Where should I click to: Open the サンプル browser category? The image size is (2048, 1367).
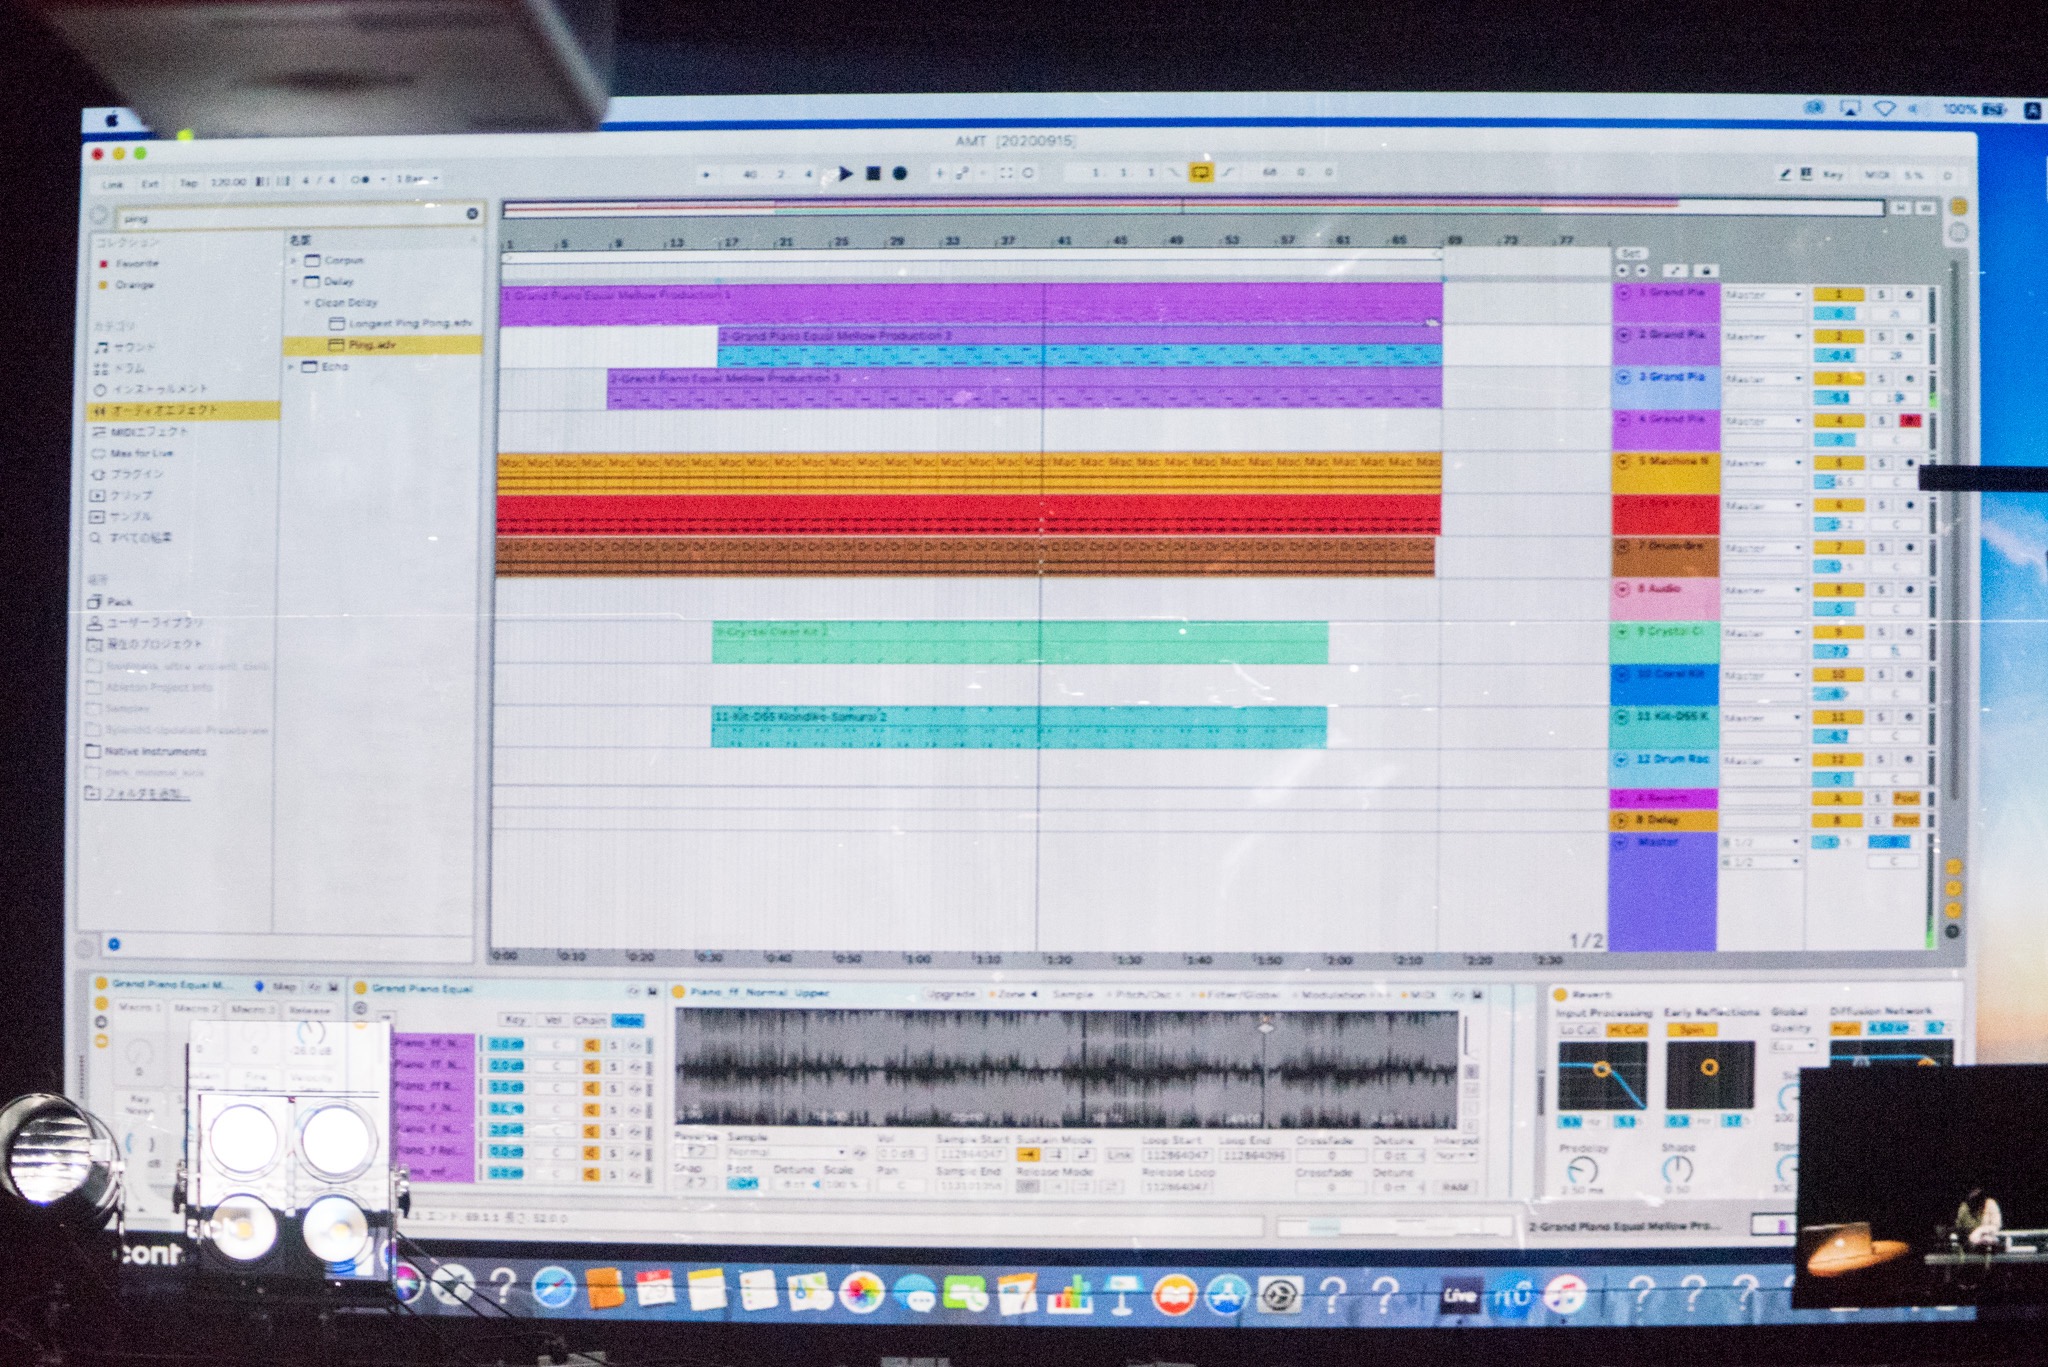click(121, 516)
